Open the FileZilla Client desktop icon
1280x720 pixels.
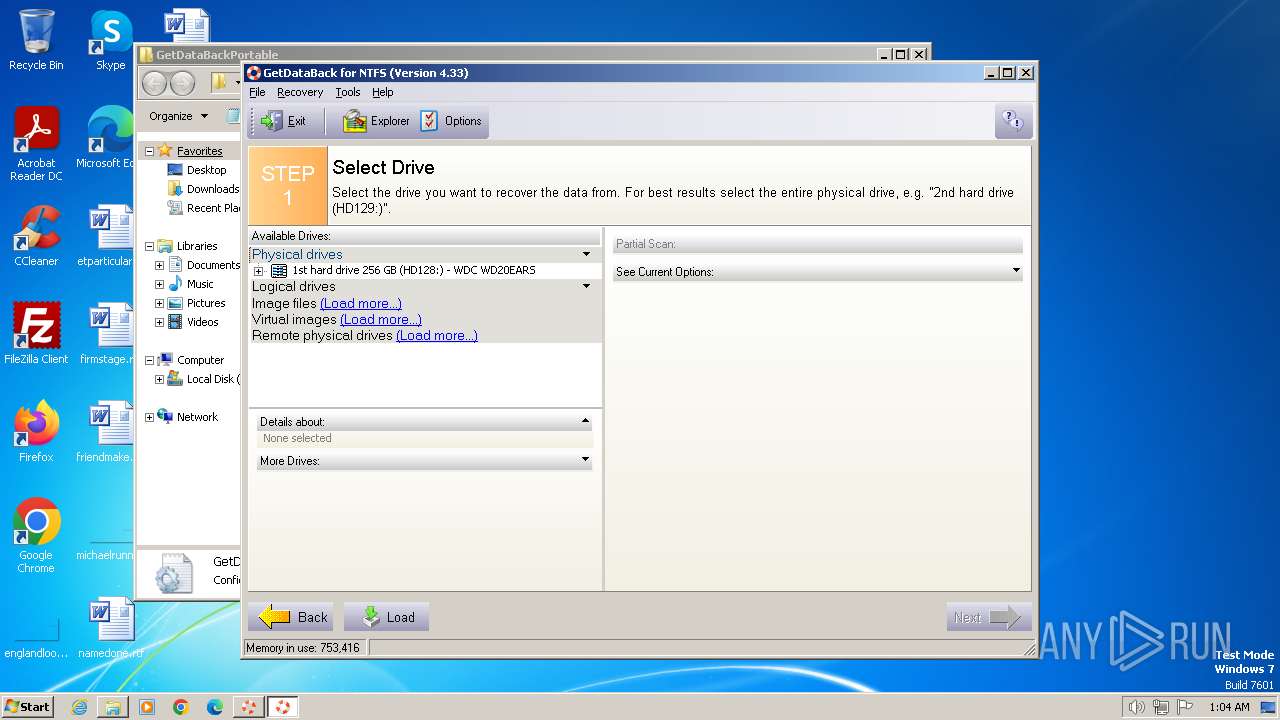click(36, 334)
